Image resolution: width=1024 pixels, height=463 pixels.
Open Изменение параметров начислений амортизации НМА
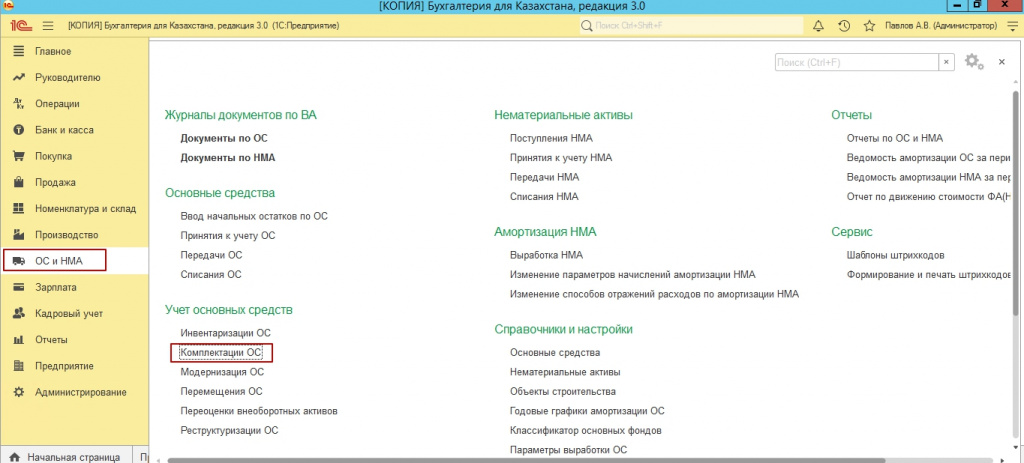[x=632, y=275]
